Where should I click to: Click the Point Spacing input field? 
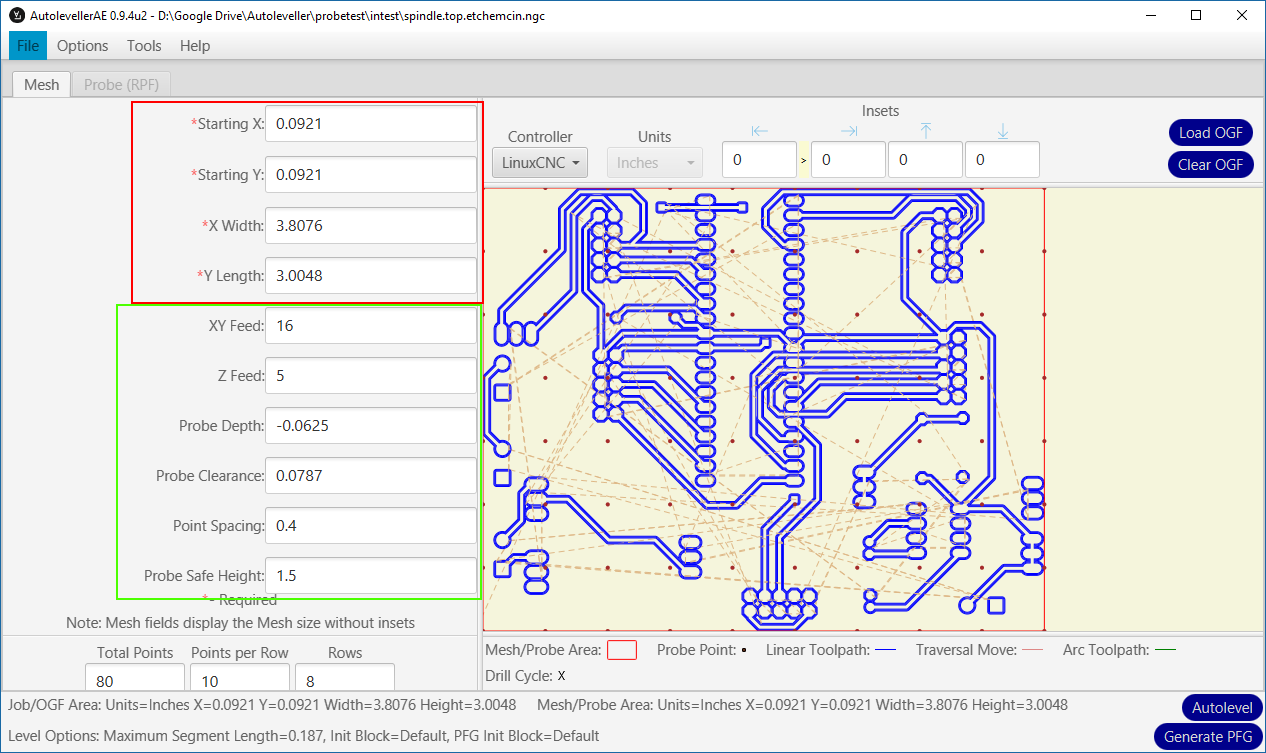(371, 526)
